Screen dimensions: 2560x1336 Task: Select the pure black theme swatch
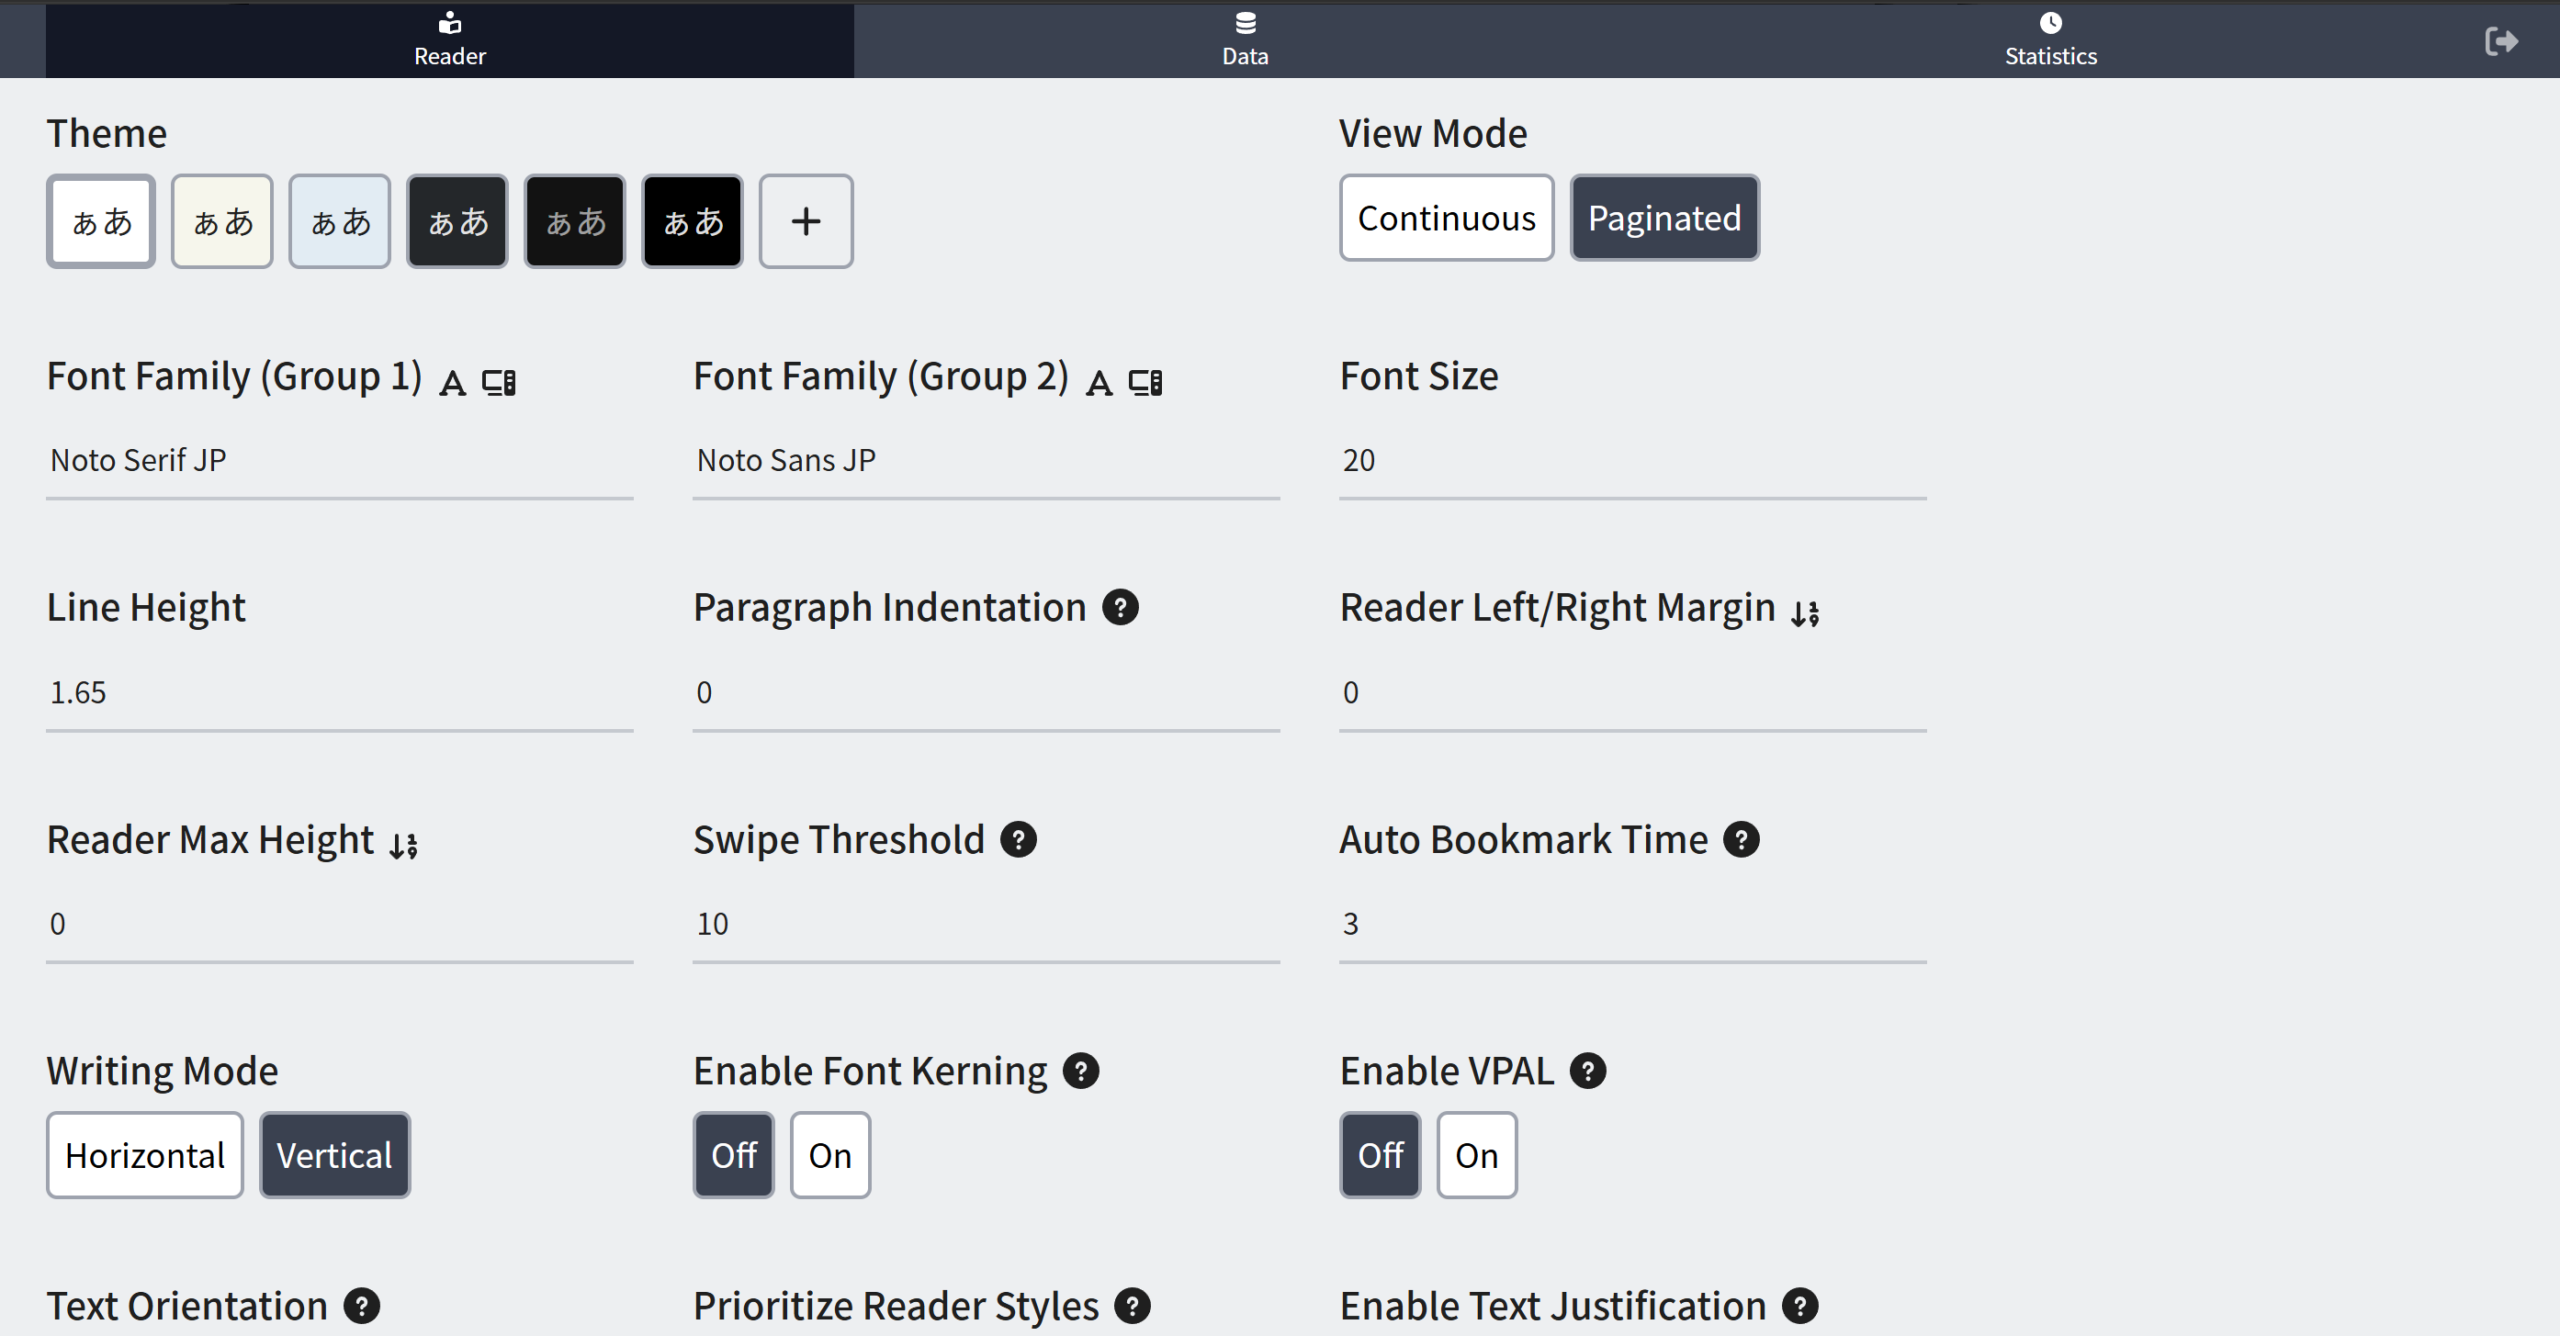[693, 222]
